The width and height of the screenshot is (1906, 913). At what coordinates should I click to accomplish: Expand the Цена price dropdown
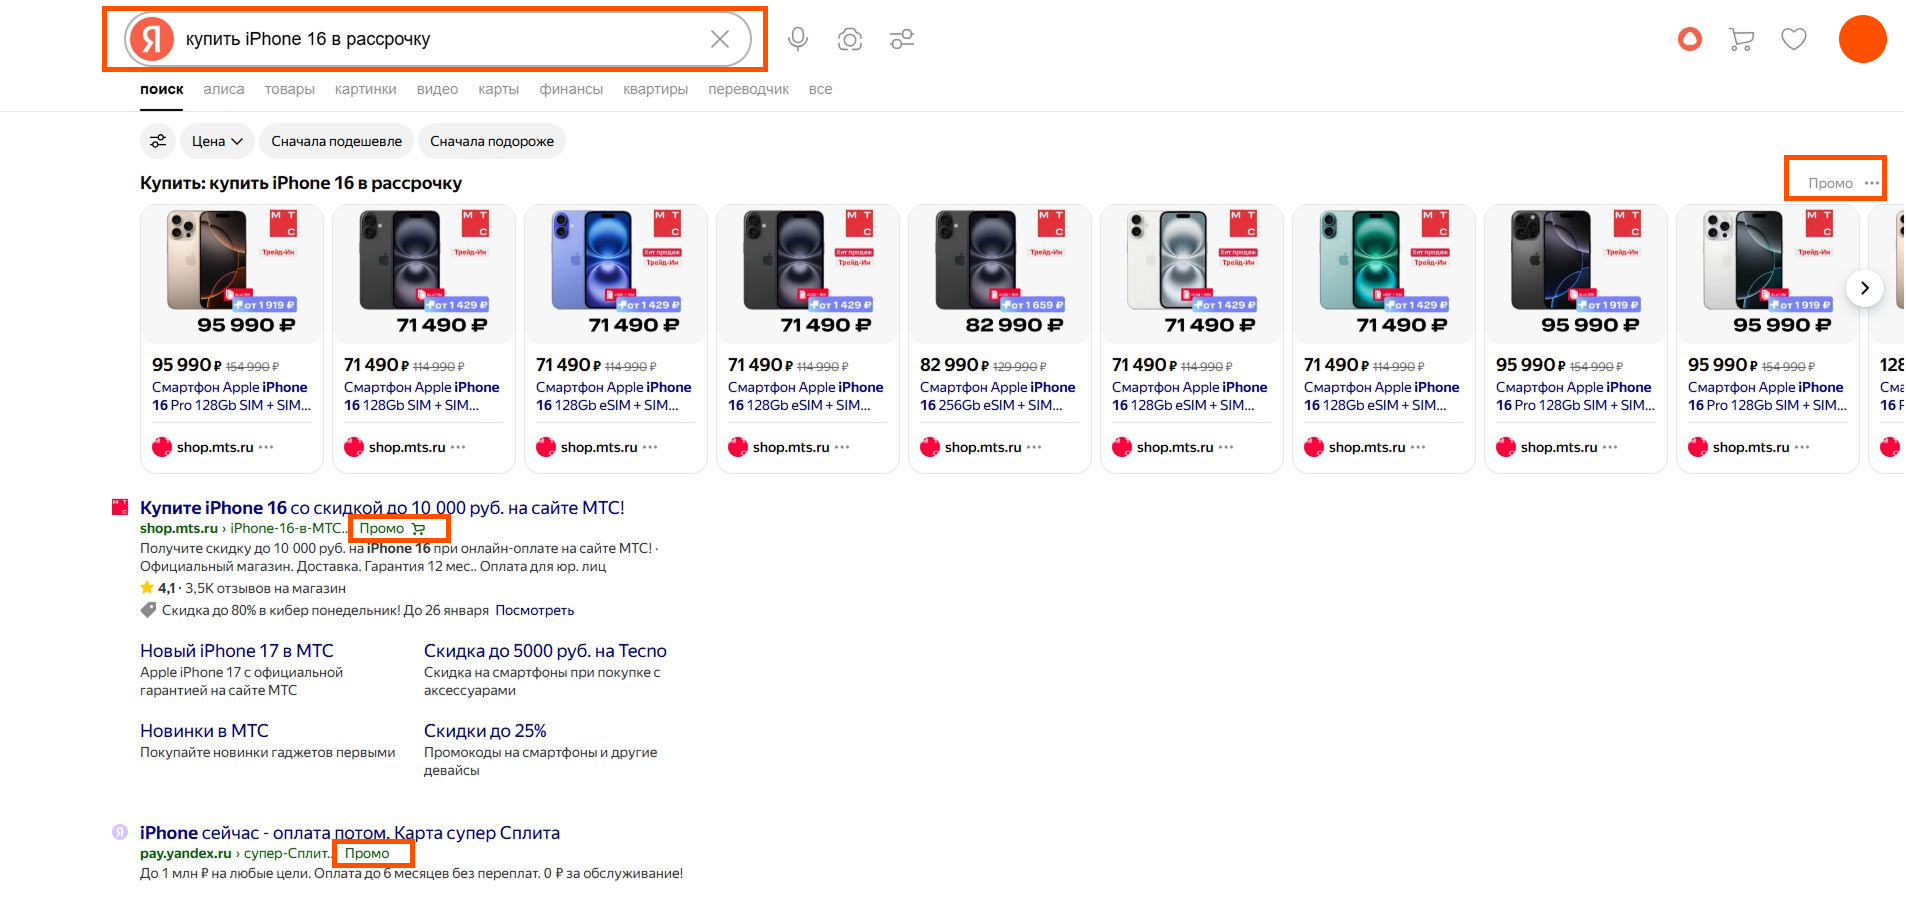coord(217,141)
